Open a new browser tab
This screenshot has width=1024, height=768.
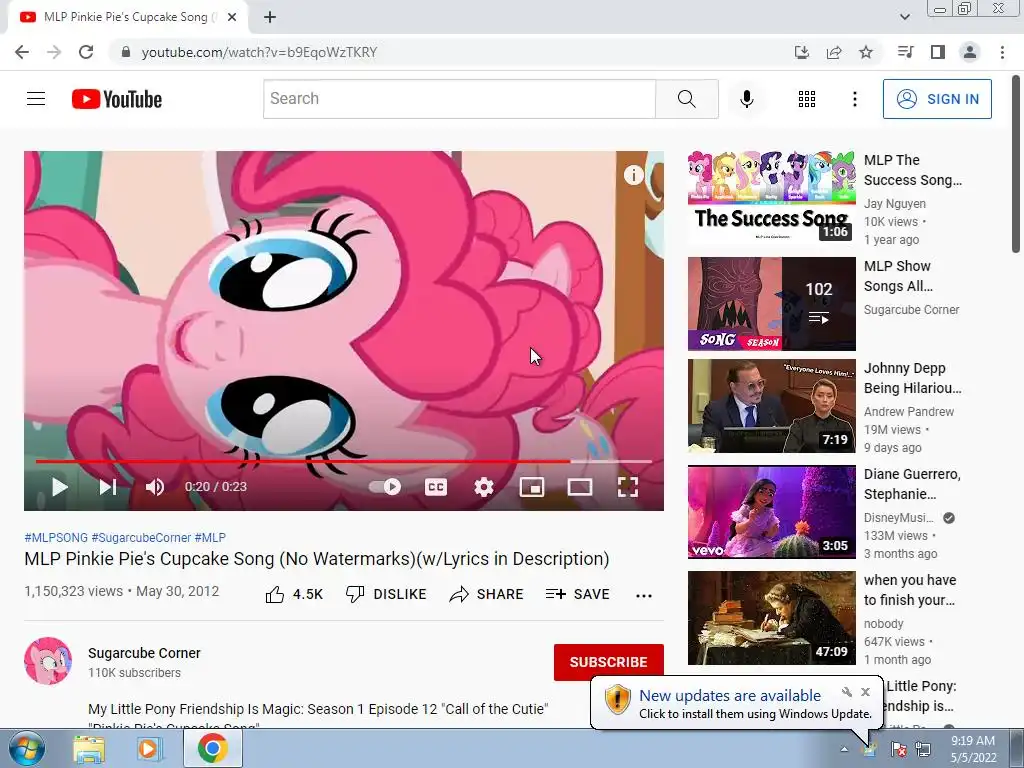270,17
